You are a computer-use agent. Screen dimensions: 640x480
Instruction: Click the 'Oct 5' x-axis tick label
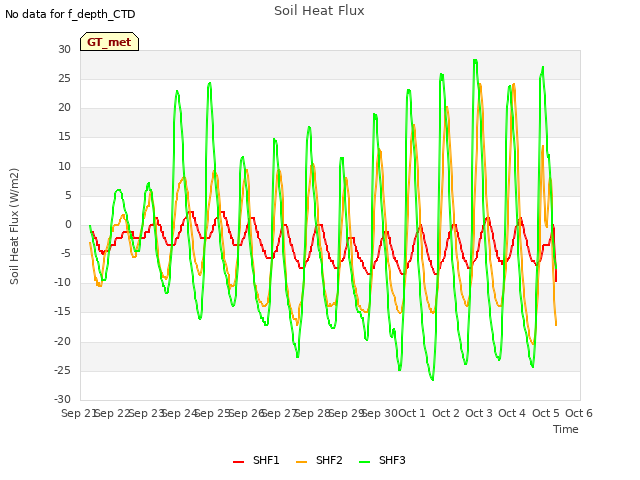point(546,413)
